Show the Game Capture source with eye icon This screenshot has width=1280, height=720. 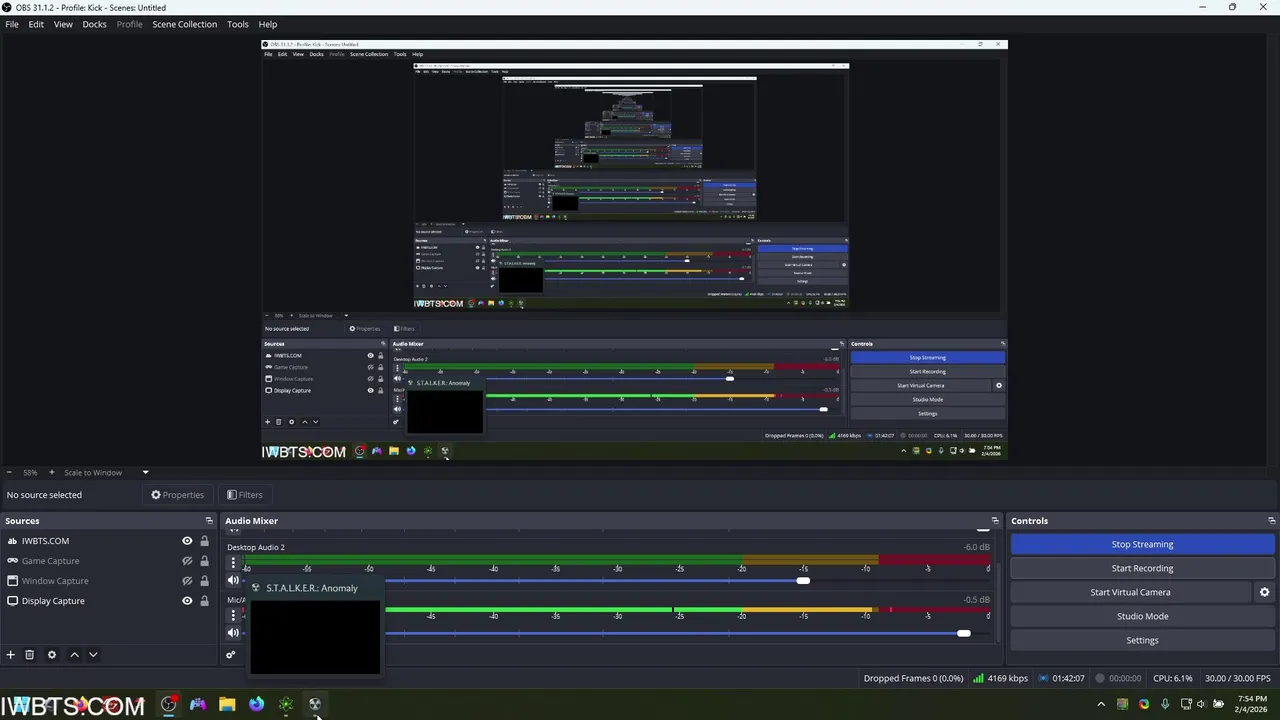pyautogui.click(x=187, y=561)
